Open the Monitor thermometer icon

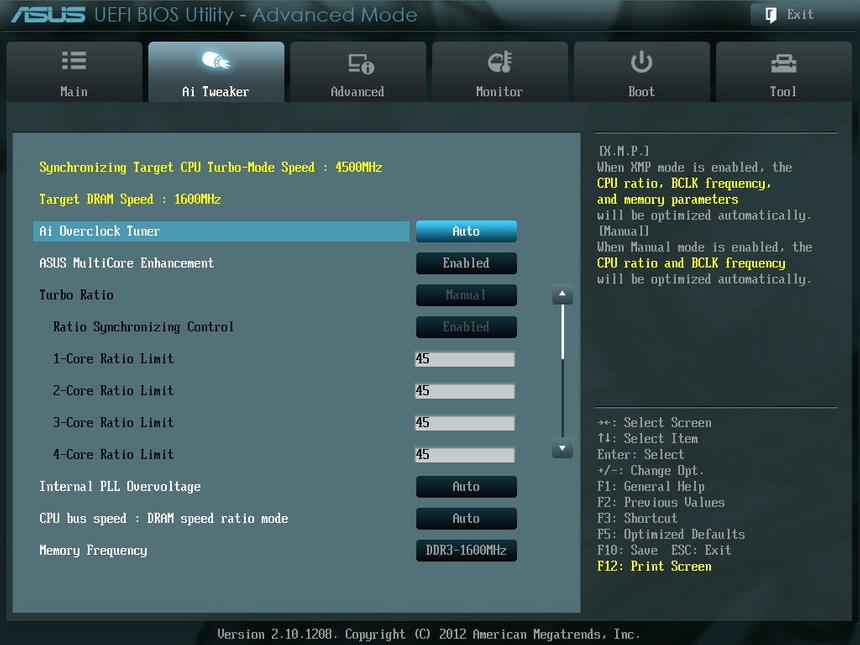(x=500, y=62)
